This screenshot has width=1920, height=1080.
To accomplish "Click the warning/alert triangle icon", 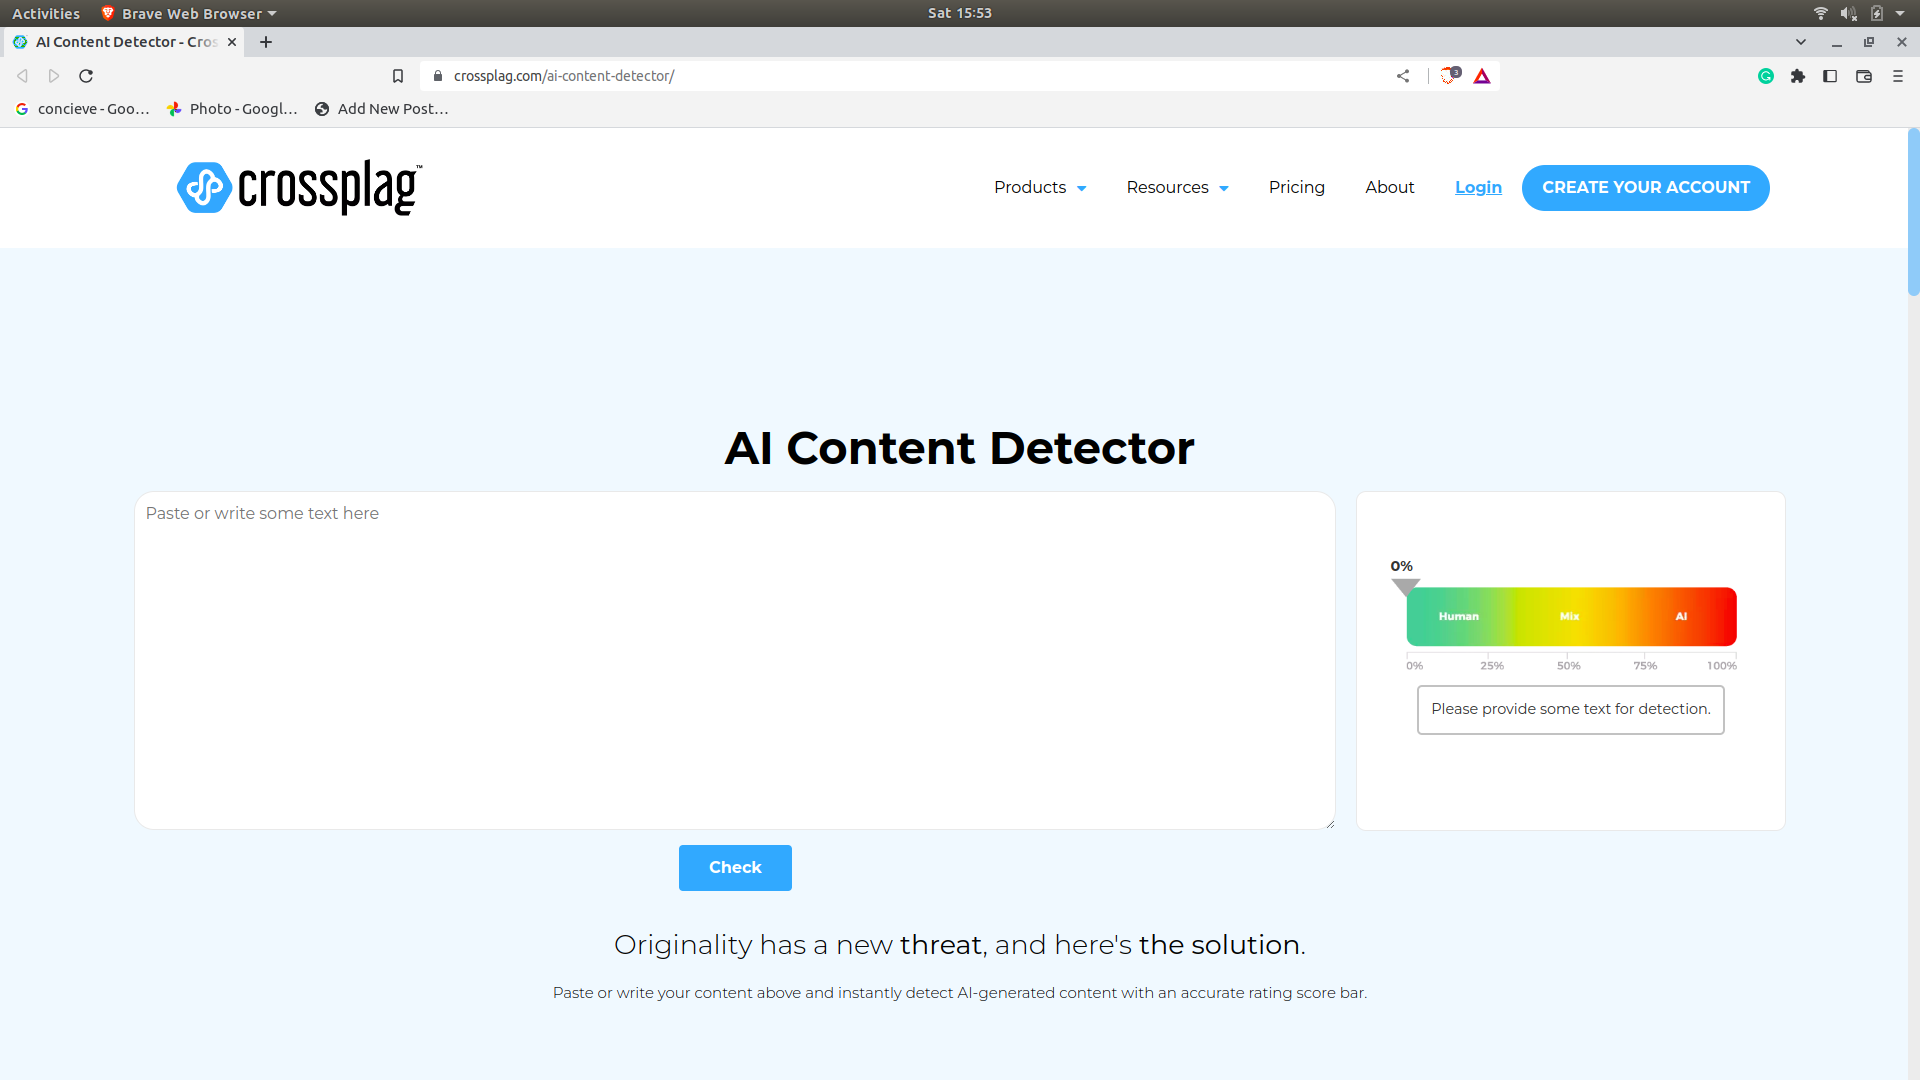I will tap(1482, 75).
